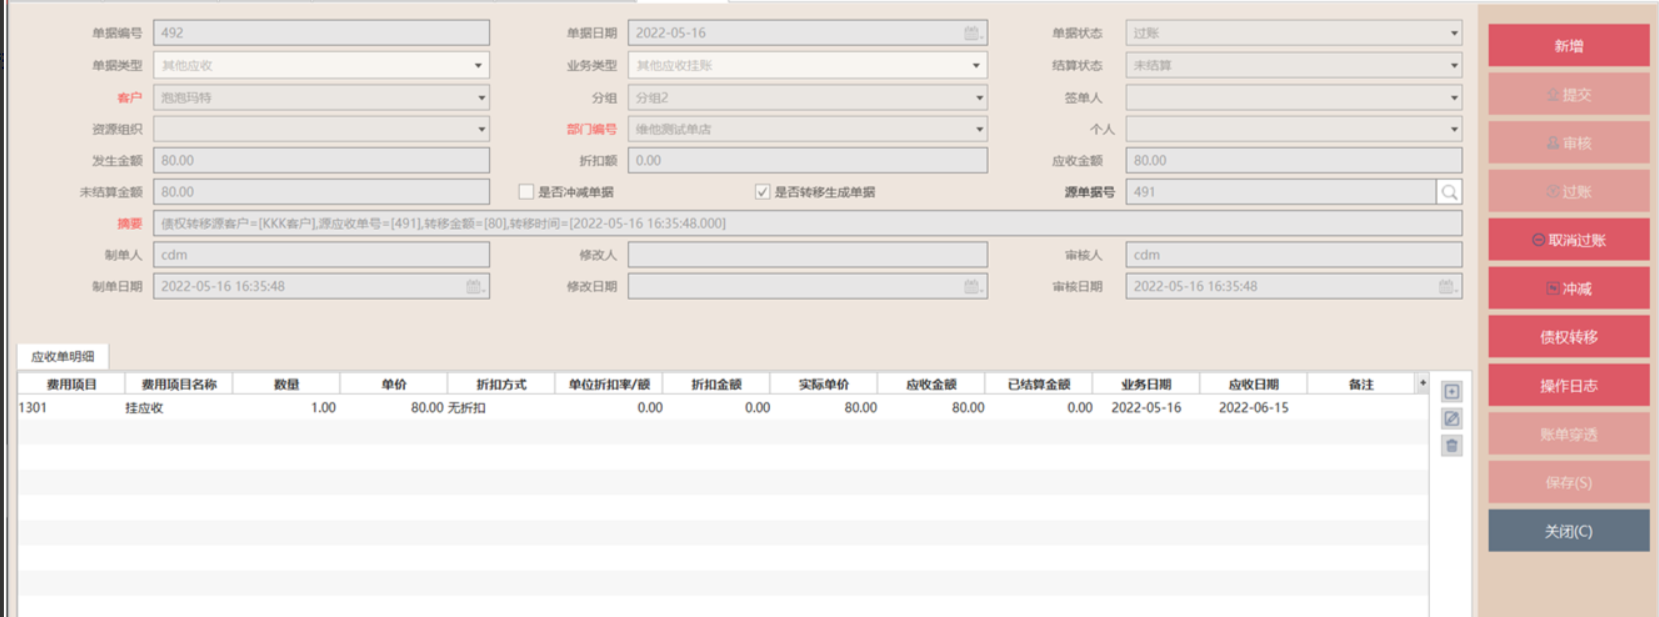Open the calendar icon in 审核日期 field
The image size is (1659, 617).
[1446, 287]
